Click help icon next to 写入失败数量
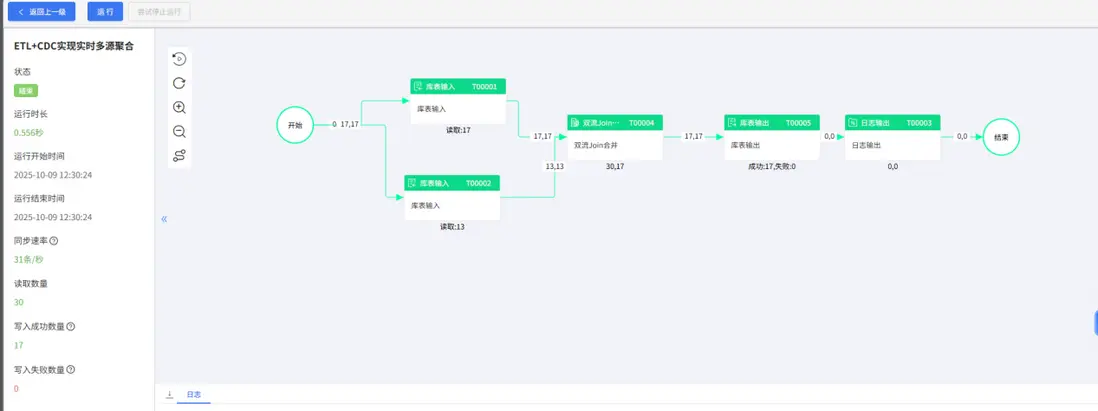 coord(70,369)
